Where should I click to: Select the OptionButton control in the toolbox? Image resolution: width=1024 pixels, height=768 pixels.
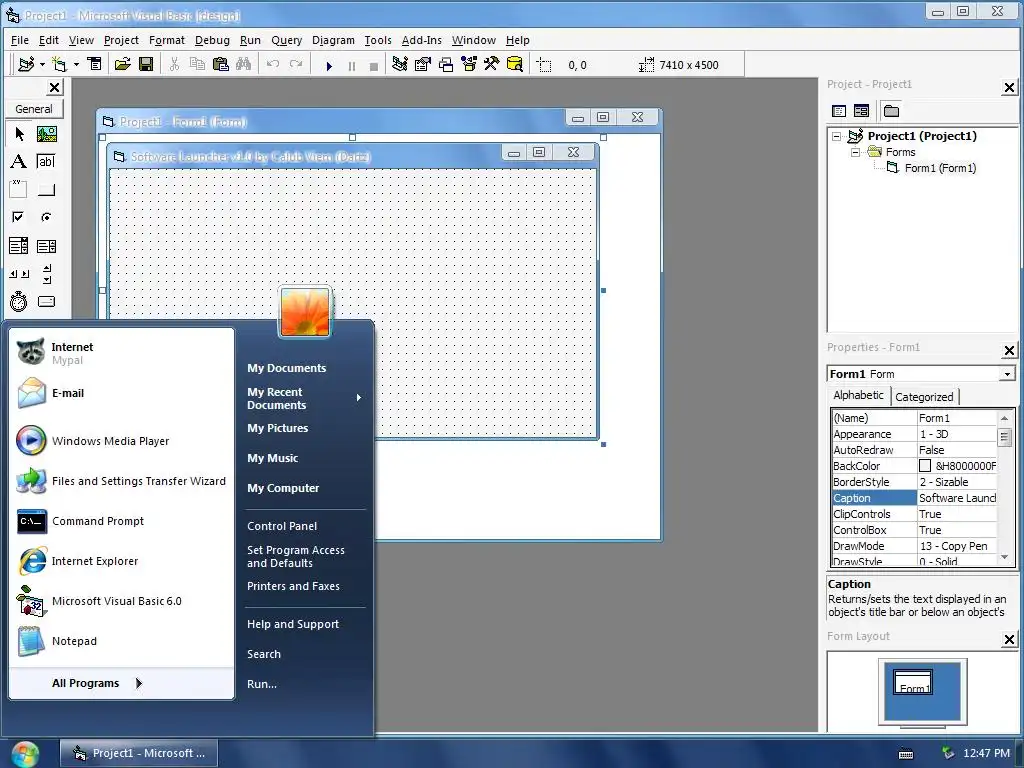[46, 217]
